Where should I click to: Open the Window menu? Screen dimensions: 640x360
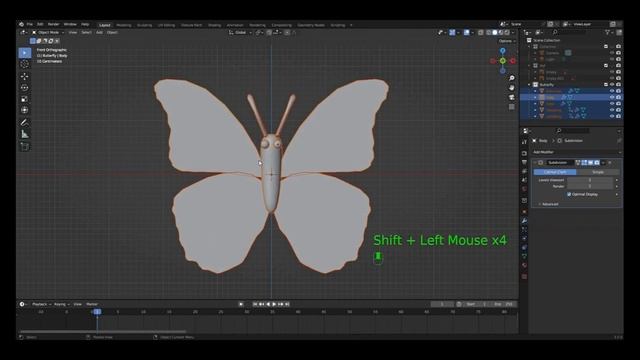click(70, 24)
